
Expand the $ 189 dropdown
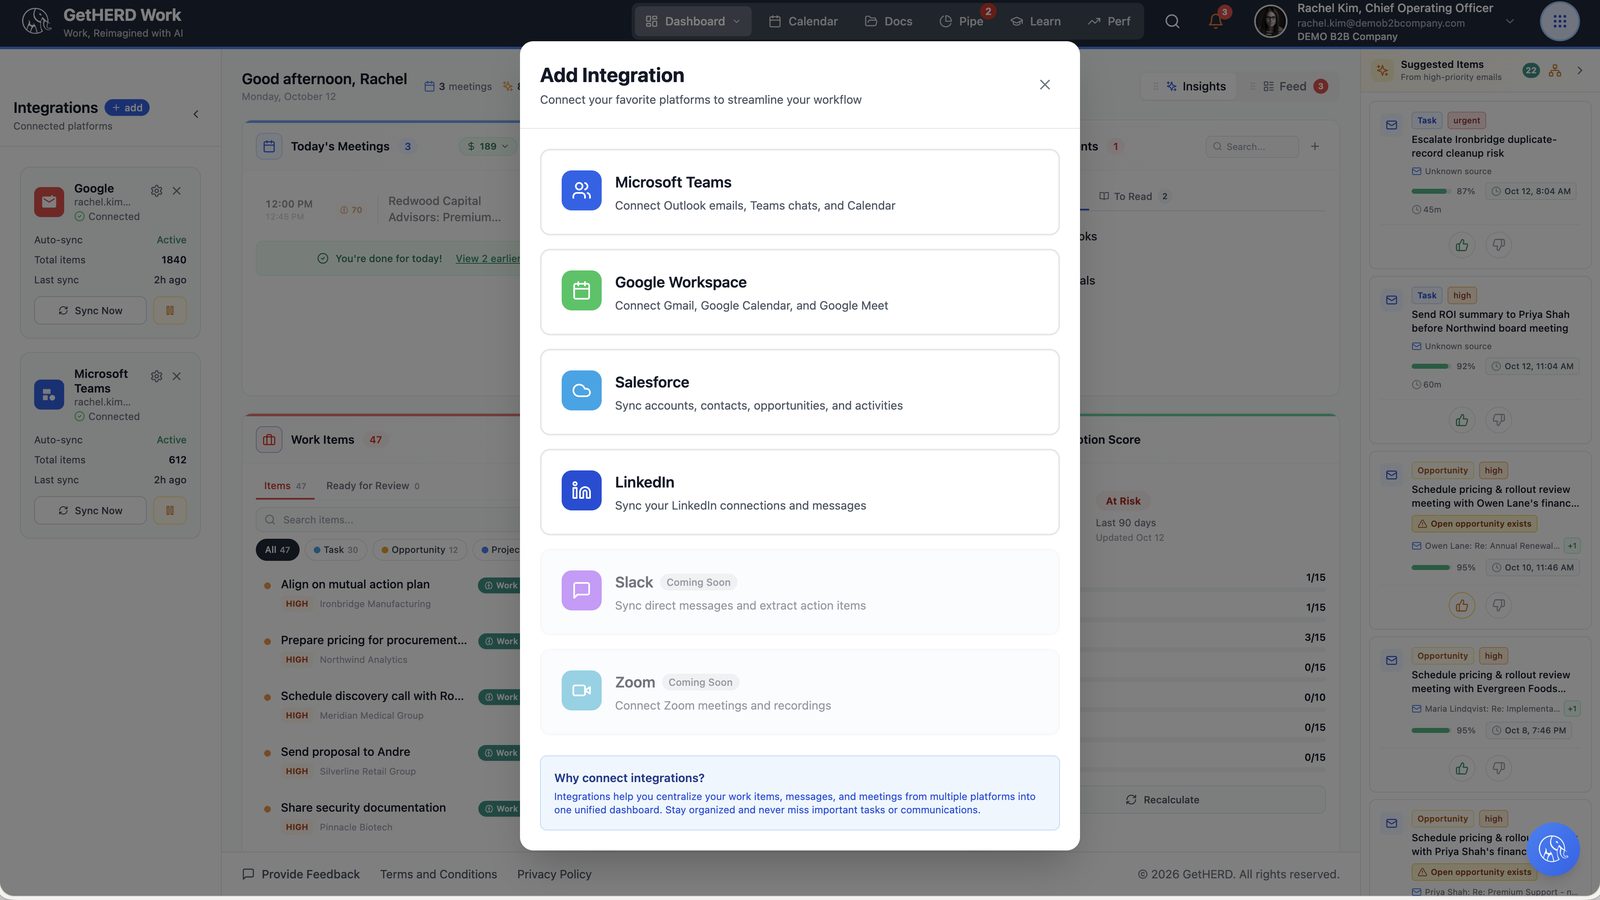tap(488, 146)
